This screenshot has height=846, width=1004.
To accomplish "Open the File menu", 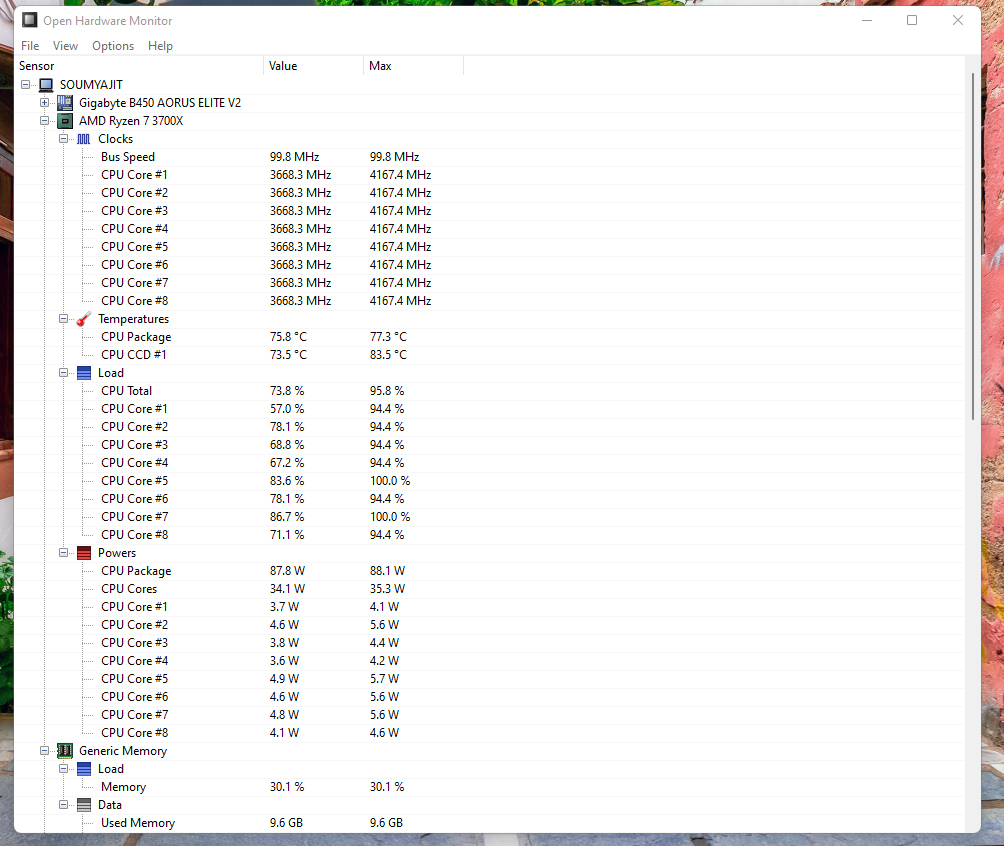I will pyautogui.click(x=30, y=46).
